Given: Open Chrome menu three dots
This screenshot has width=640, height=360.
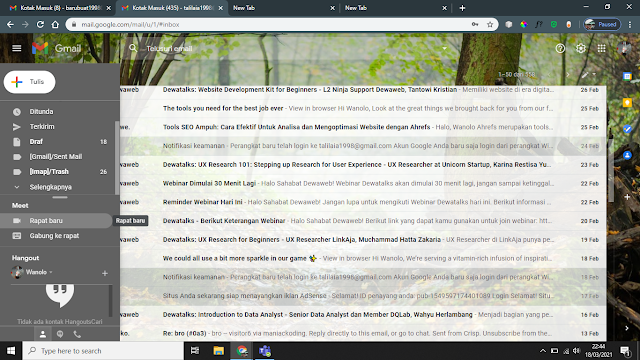Looking at the screenshot, I should (630, 24).
